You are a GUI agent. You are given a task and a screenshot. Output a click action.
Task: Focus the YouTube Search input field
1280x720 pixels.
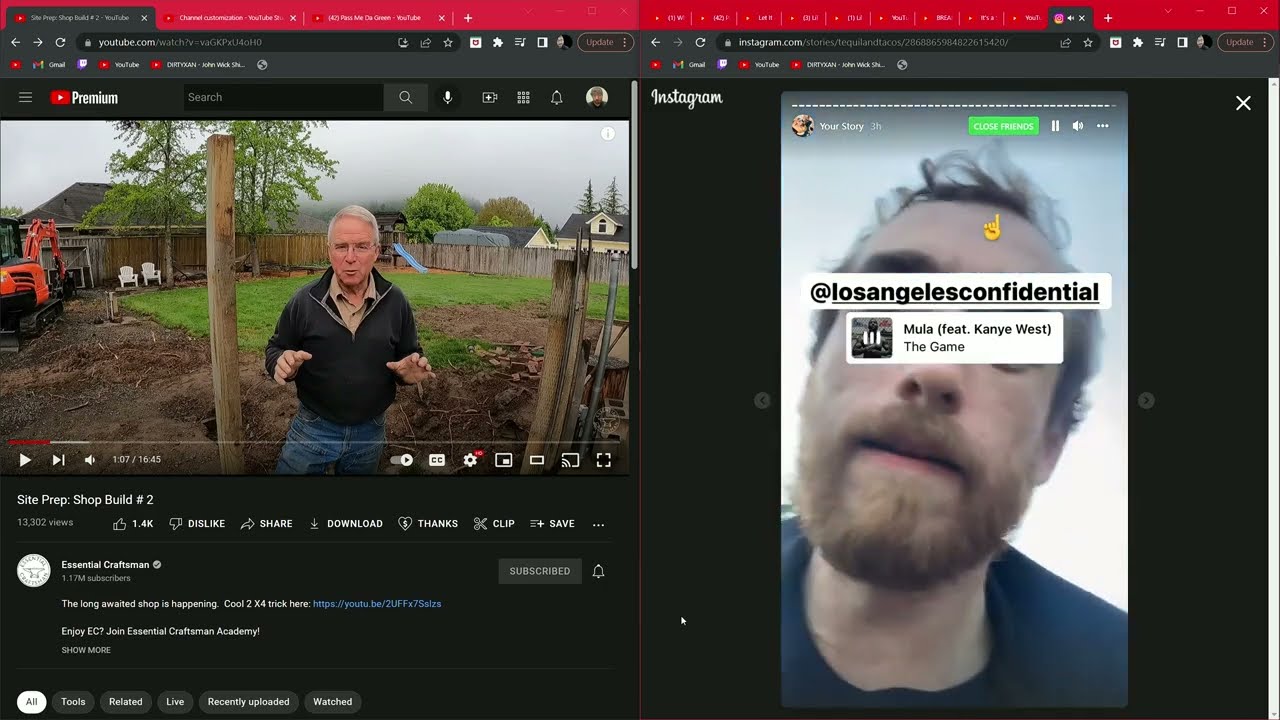tap(284, 97)
